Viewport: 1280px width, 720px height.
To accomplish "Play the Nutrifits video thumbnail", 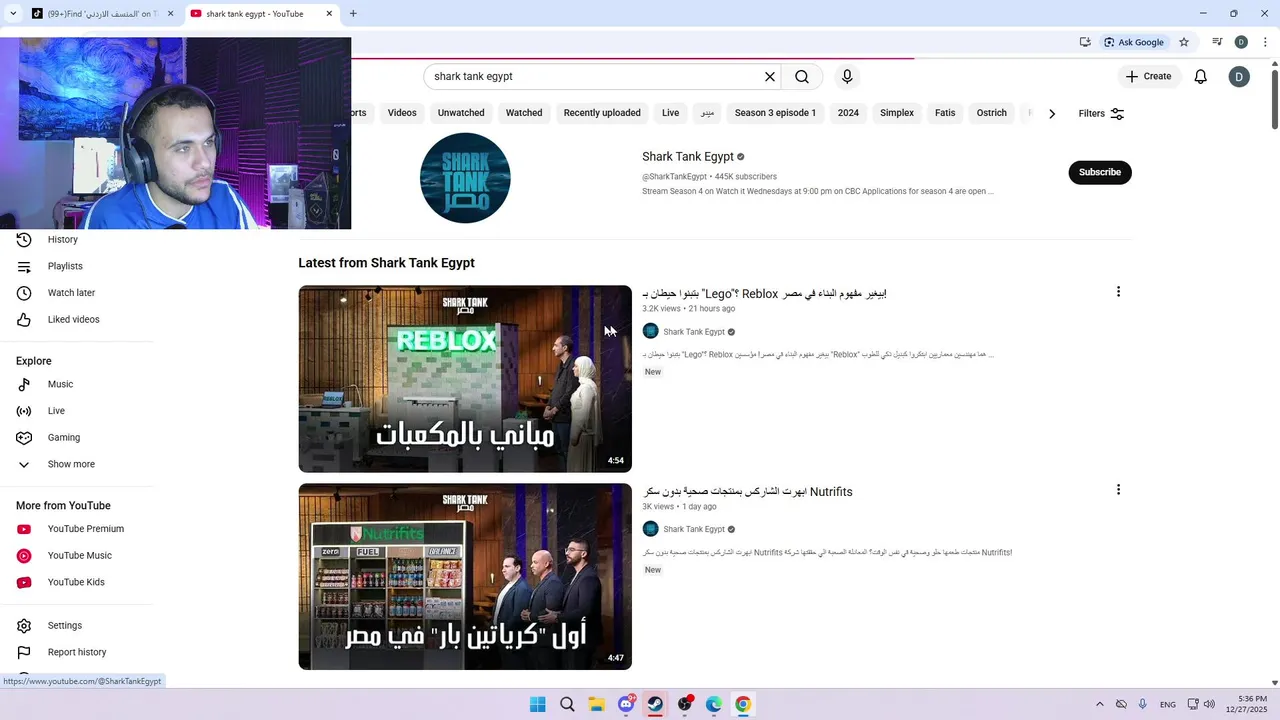I will [x=465, y=577].
